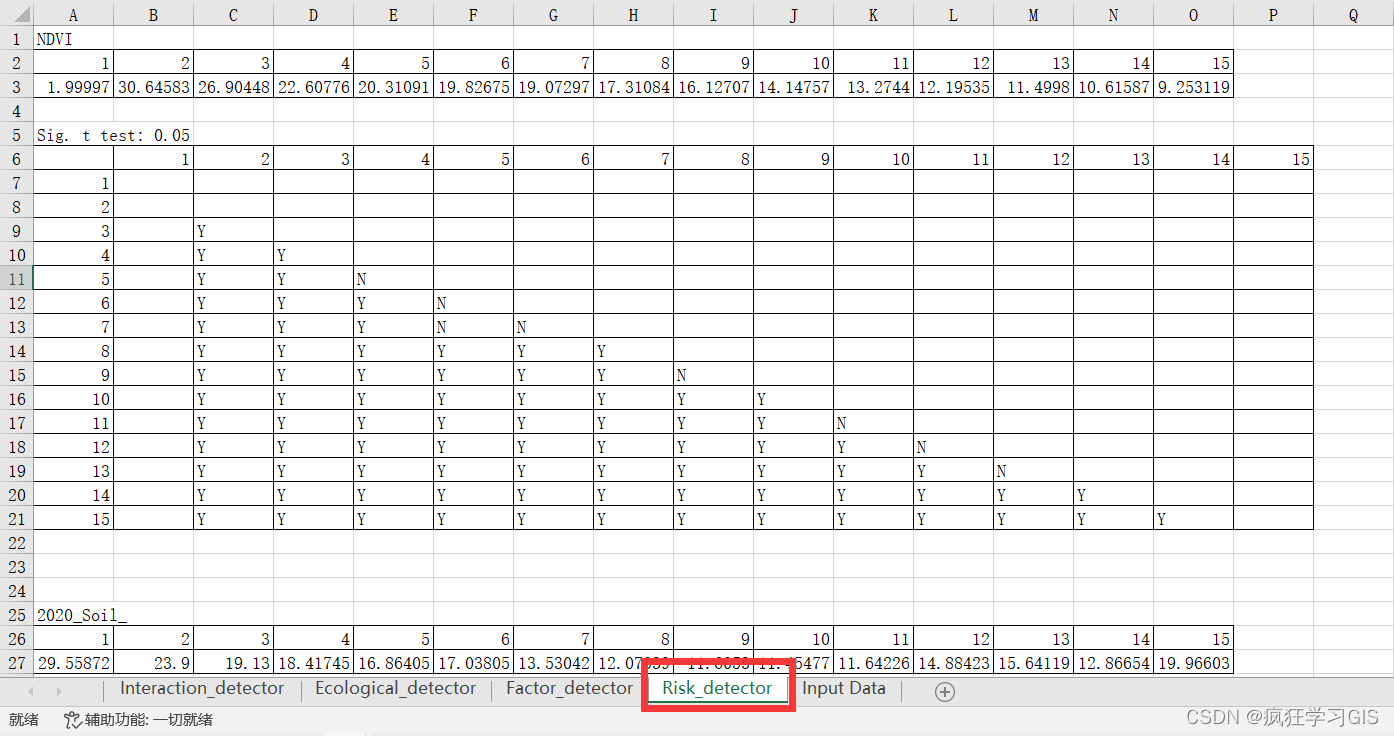Click the N cell in row 19
1394x736 pixels.
click(1034, 471)
